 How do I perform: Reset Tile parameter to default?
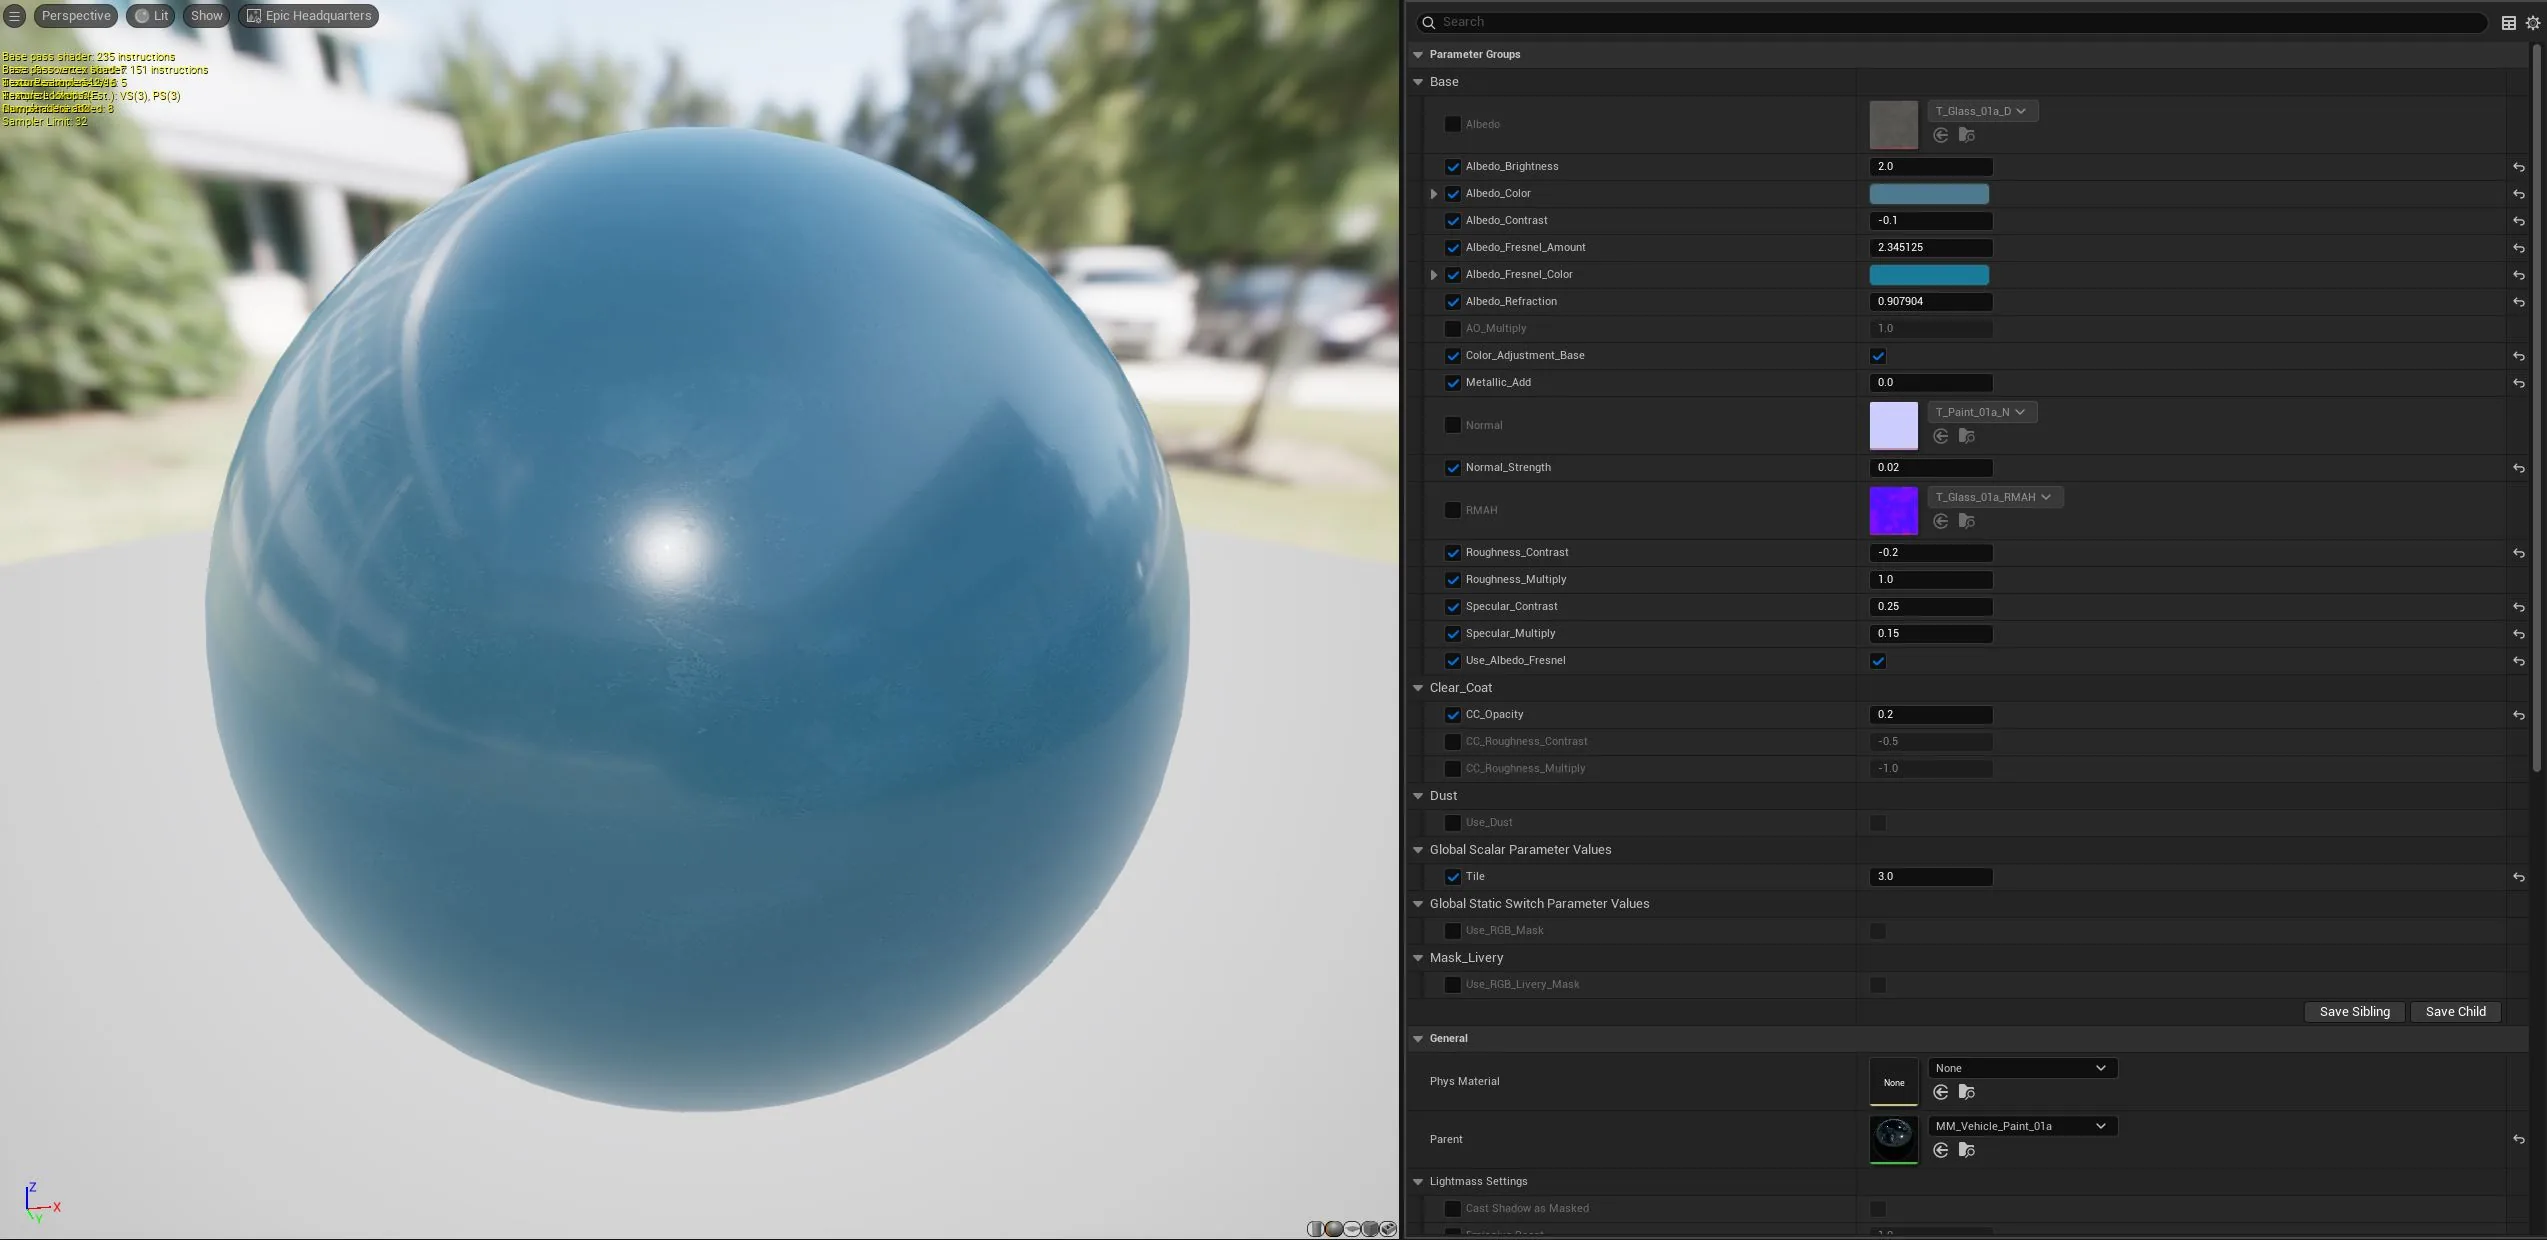[2519, 877]
